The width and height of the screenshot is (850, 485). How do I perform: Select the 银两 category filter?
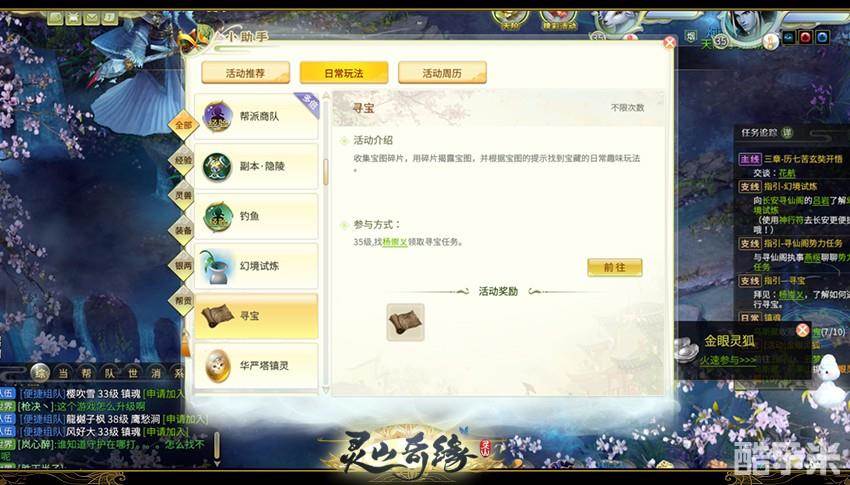coord(183,266)
